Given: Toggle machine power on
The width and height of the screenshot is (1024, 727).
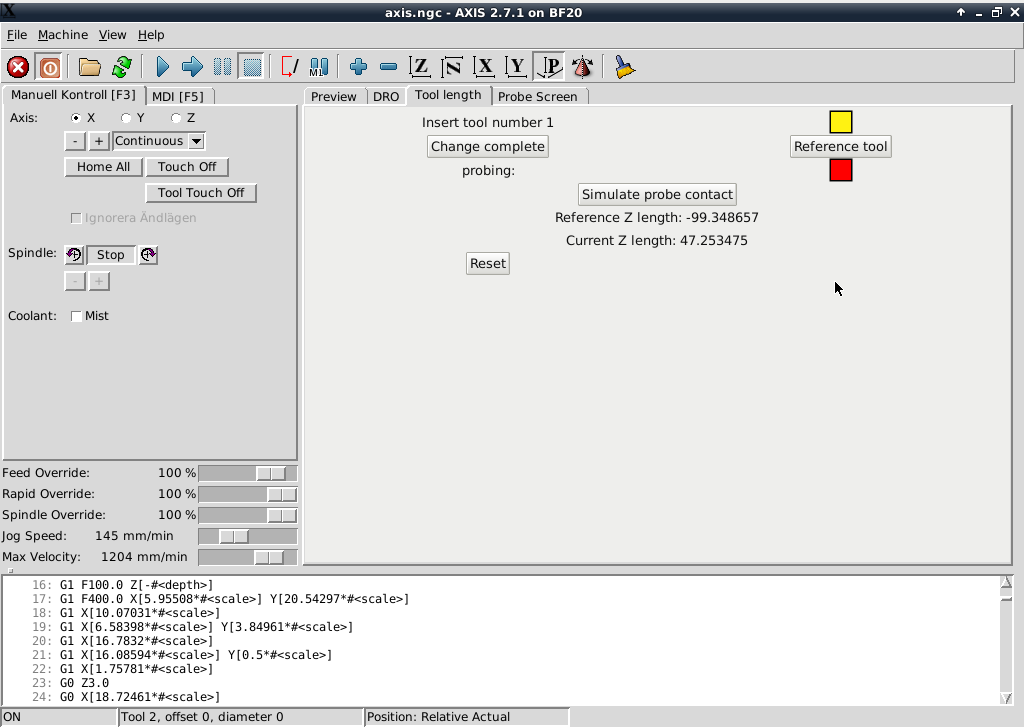Looking at the screenshot, I should 49,67.
